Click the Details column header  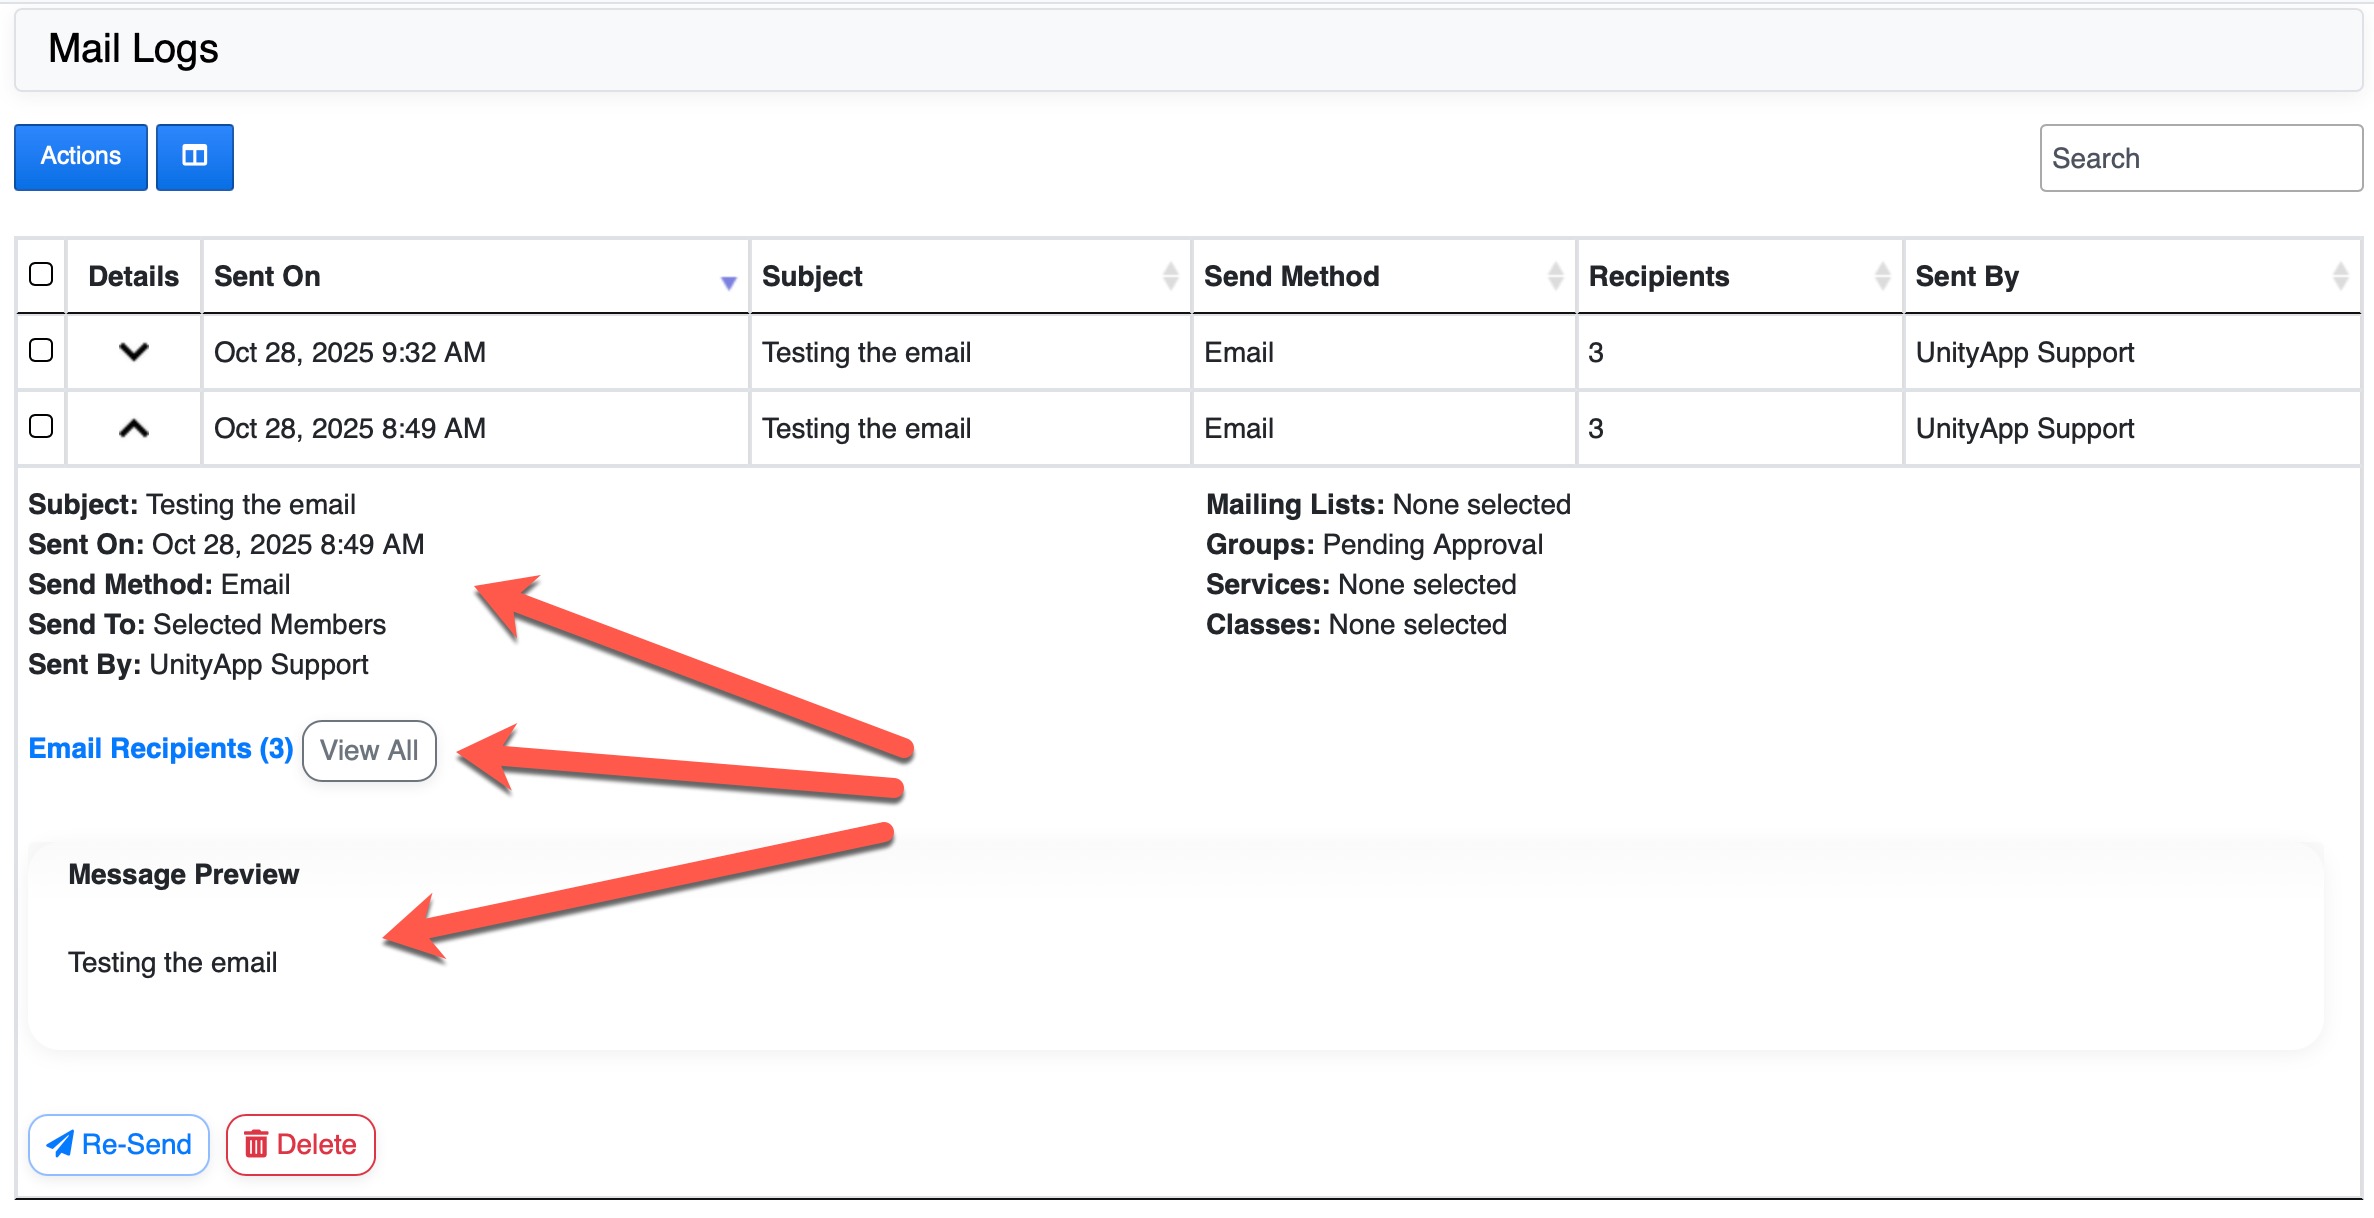[x=133, y=276]
